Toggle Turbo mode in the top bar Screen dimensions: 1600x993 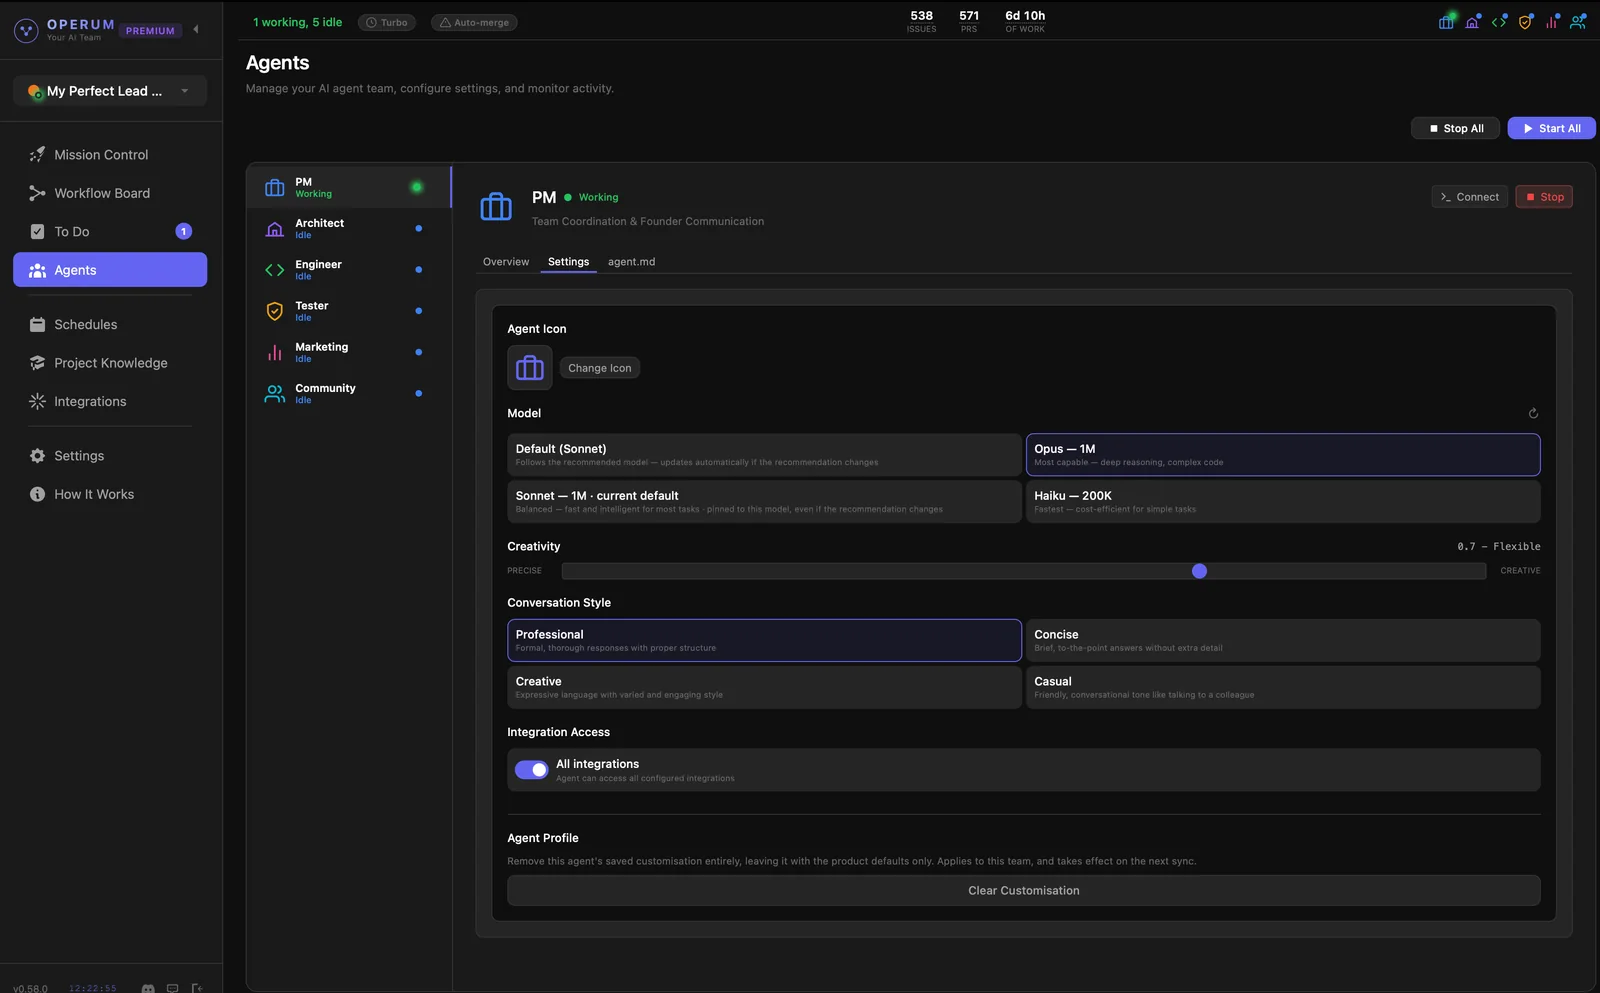[387, 22]
